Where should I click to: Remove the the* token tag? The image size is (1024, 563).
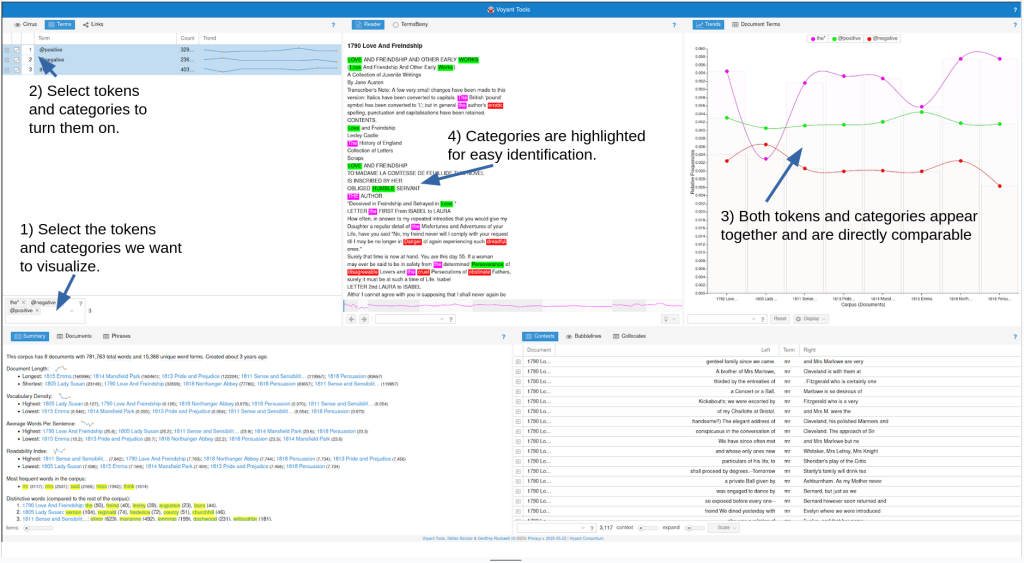point(24,302)
